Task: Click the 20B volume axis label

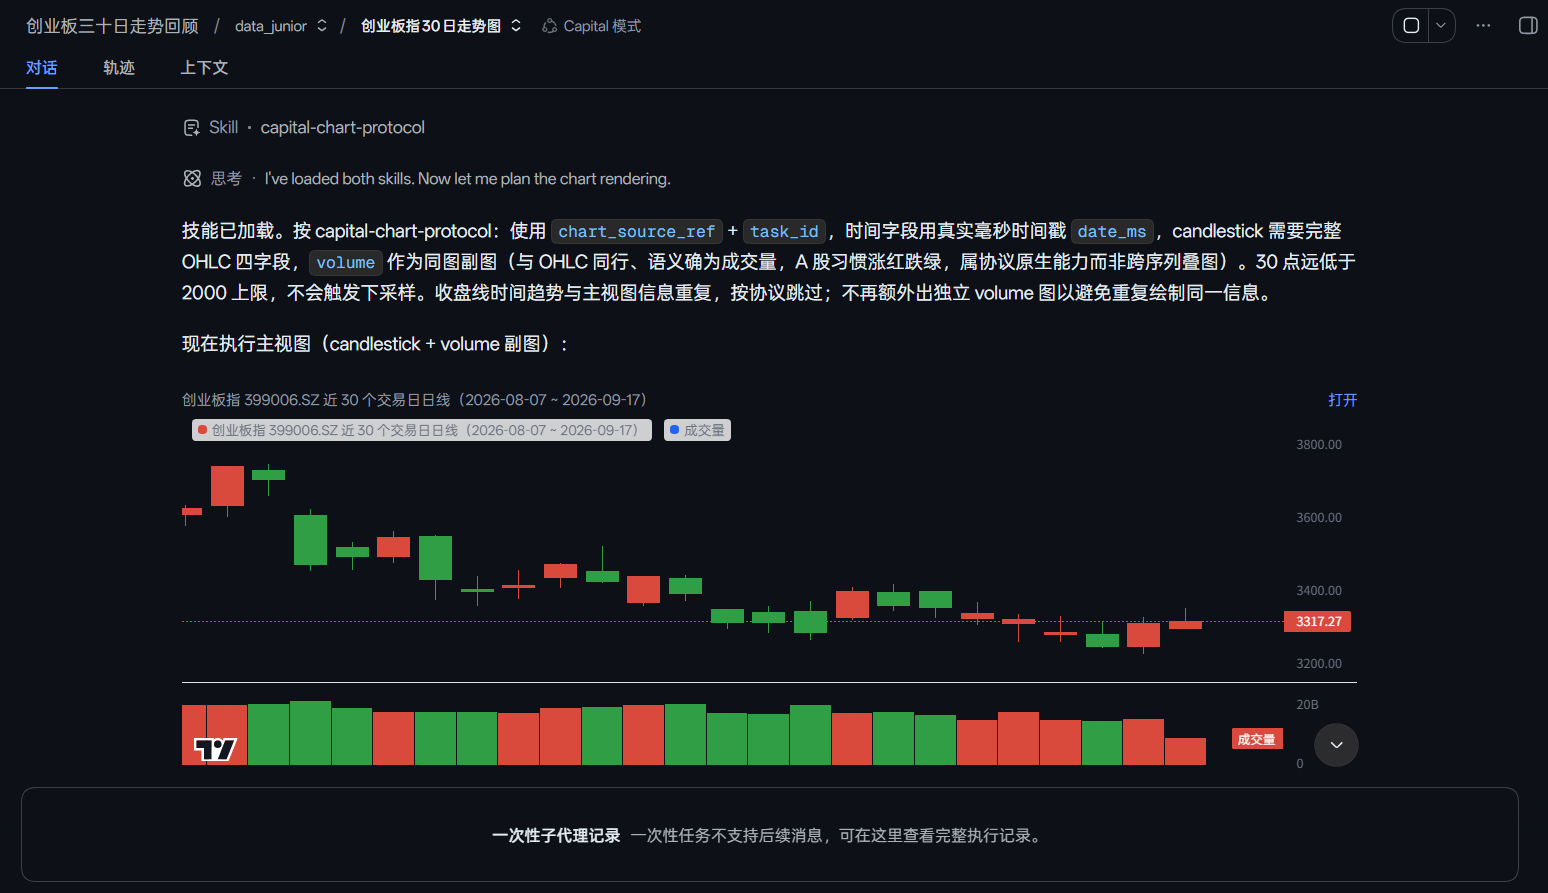Action: (1307, 705)
